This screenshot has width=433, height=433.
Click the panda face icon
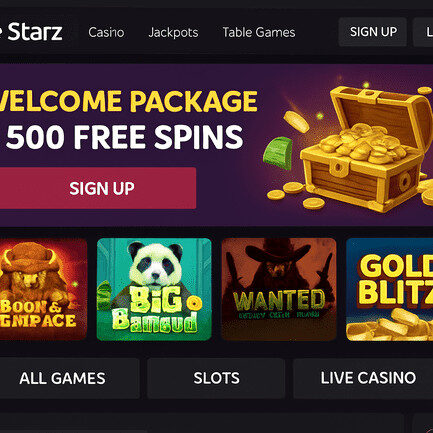pos(155,263)
